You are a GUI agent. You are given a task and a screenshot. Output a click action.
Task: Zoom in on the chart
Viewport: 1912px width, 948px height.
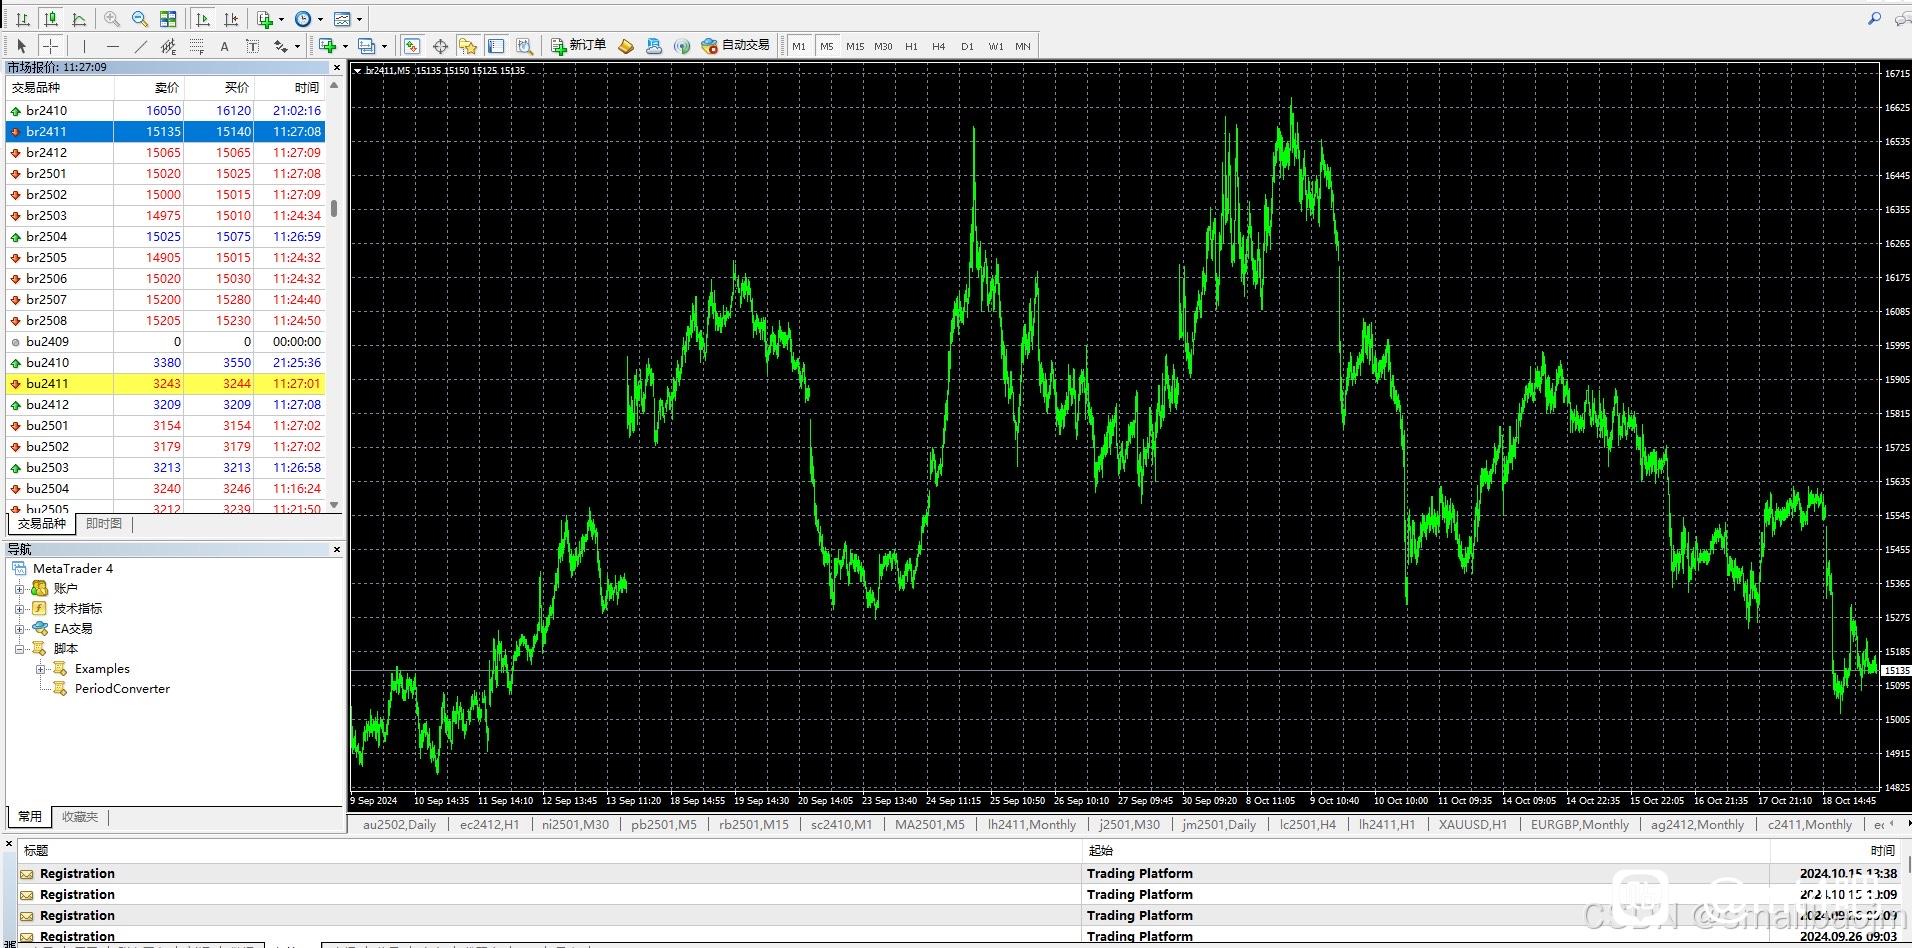click(x=112, y=19)
